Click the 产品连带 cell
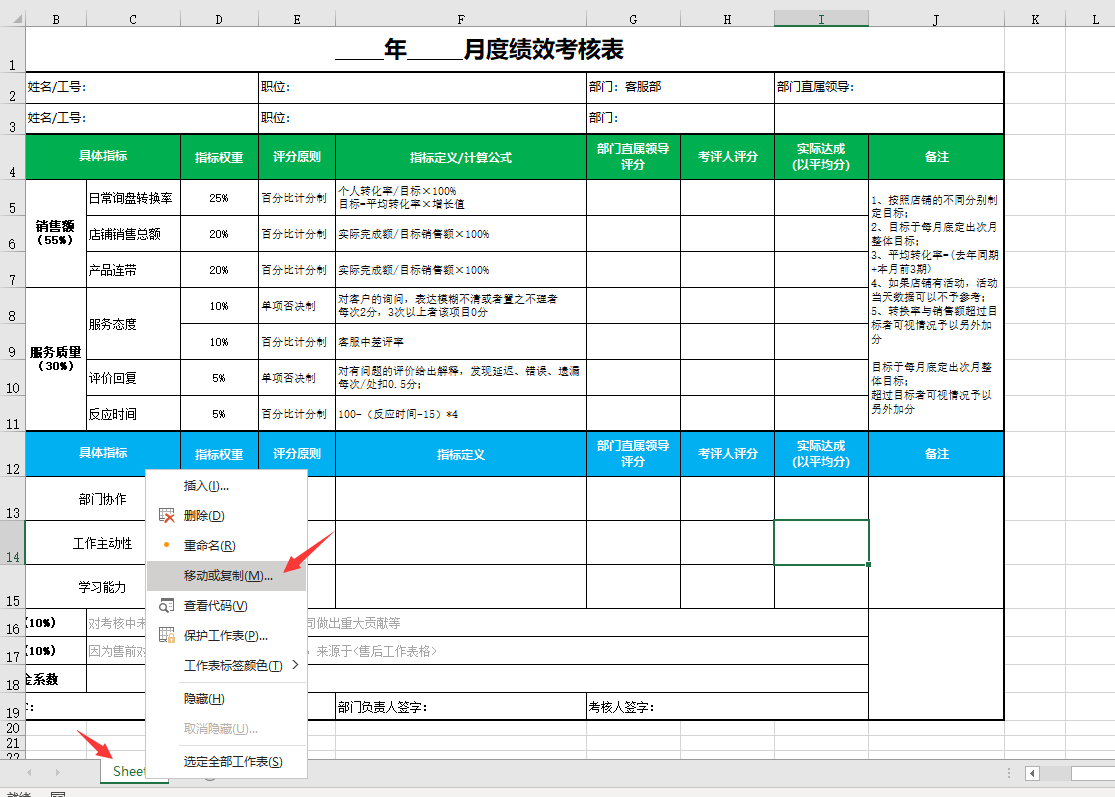This screenshot has width=1115, height=797. click(x=134, y=269)
